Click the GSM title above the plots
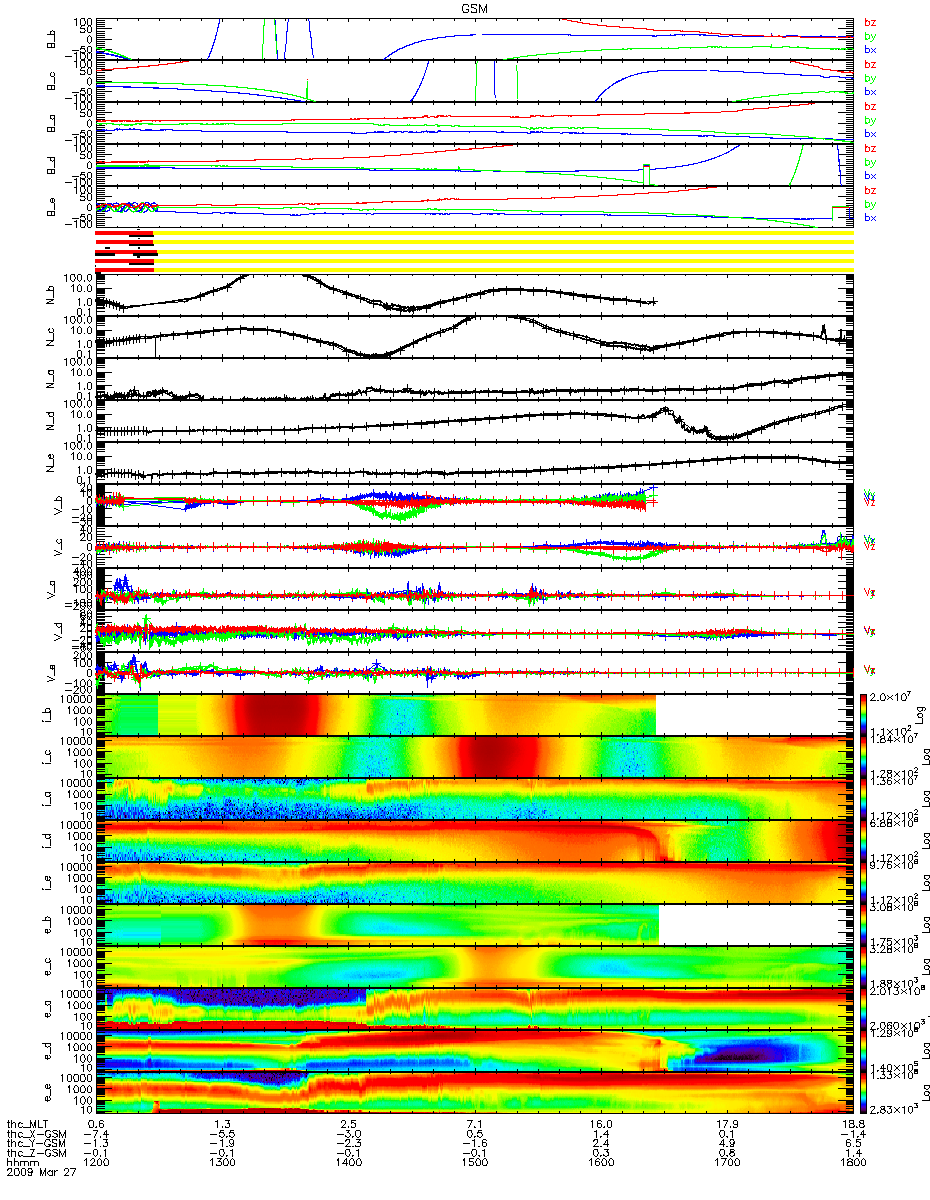This screenshot has width=930, height=1200. pos(474,7)
